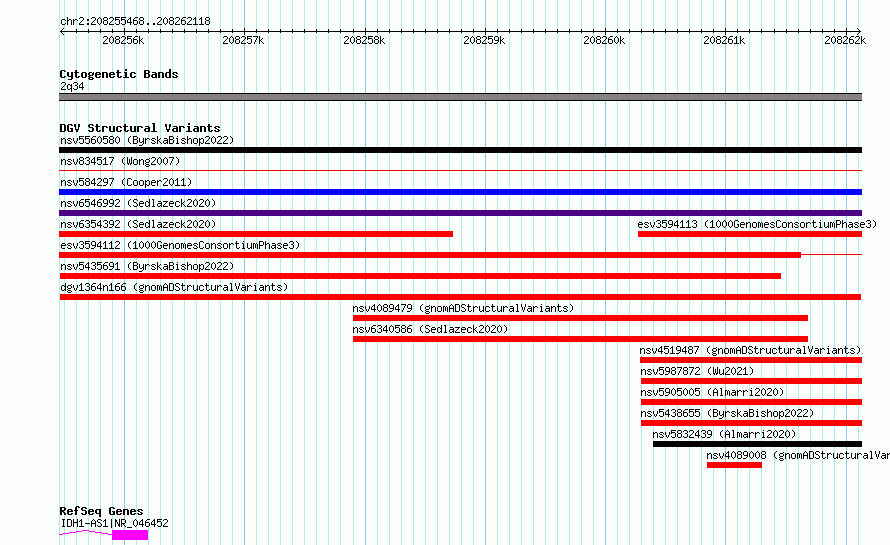Select the red bar under nsv6354392
The width and height of the screenshot is (890, 545).
tap(256, 234)
